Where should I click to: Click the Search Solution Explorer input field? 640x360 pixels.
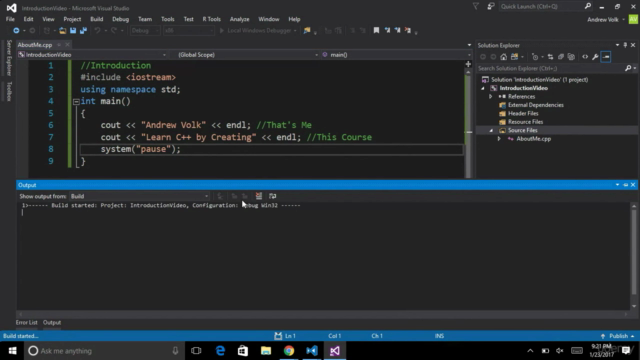(x=551, y=69)
